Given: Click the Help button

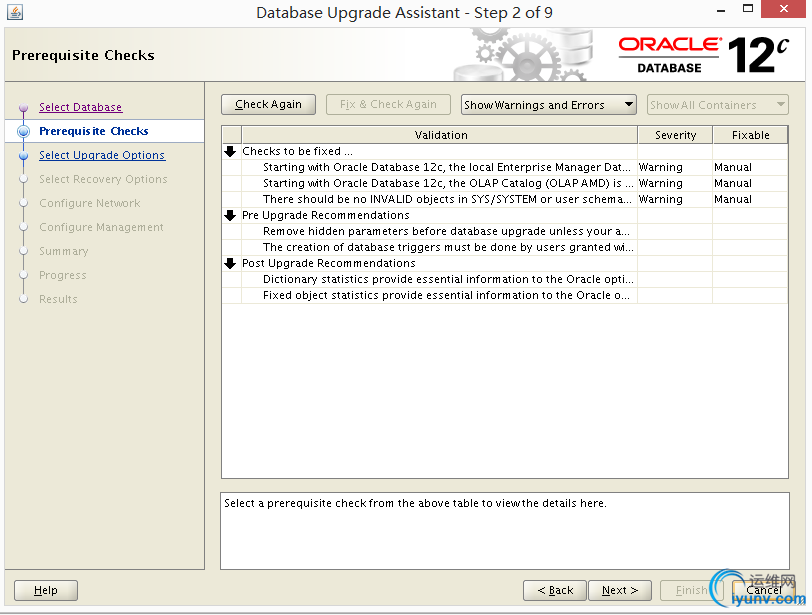Looking at the screenshot, I should coord(46,590).
